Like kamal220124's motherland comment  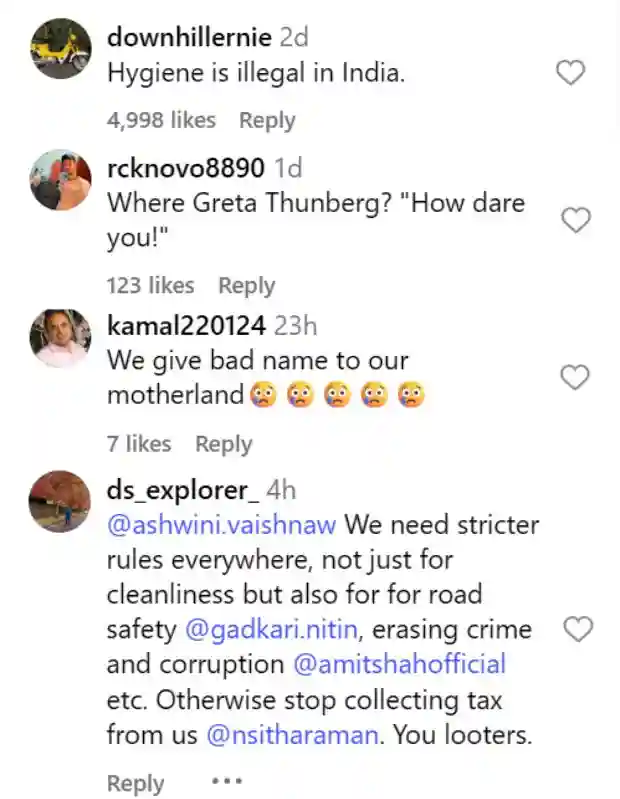coord(574,377)
